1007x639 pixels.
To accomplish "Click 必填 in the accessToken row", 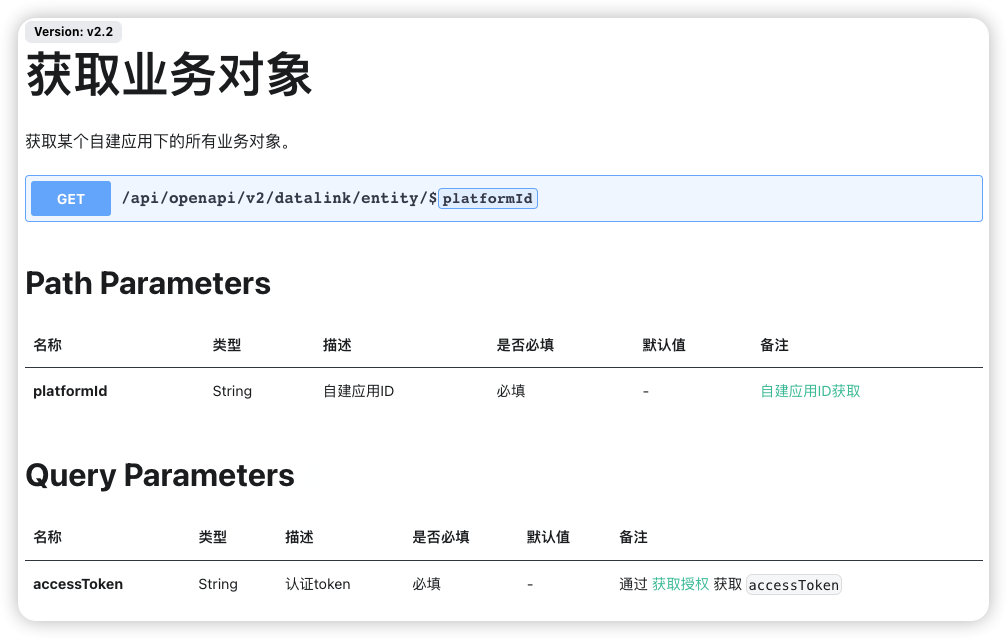I will click(x=426, y=584).
